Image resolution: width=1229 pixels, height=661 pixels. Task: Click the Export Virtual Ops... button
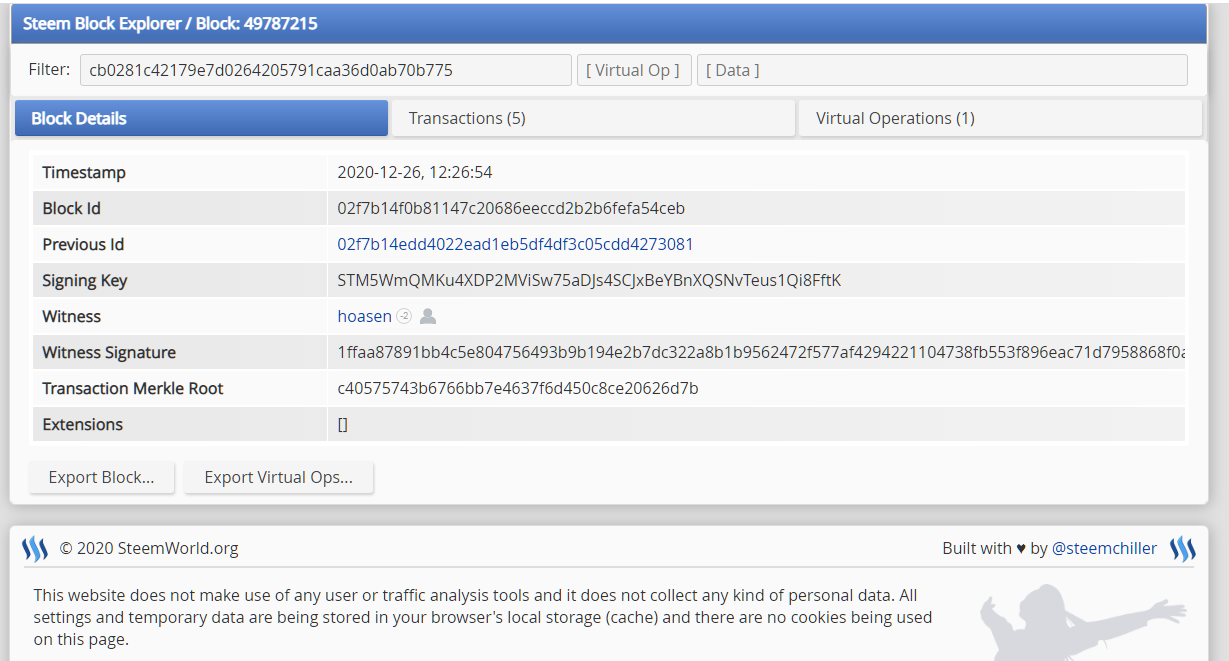coord(279,478)
